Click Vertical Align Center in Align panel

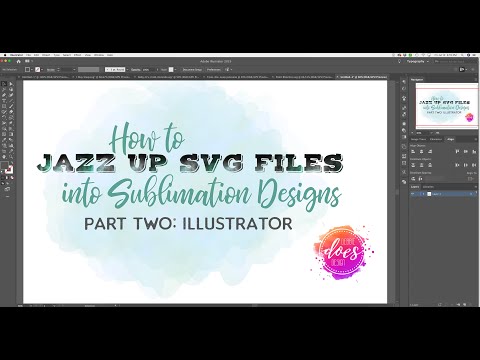466,152
